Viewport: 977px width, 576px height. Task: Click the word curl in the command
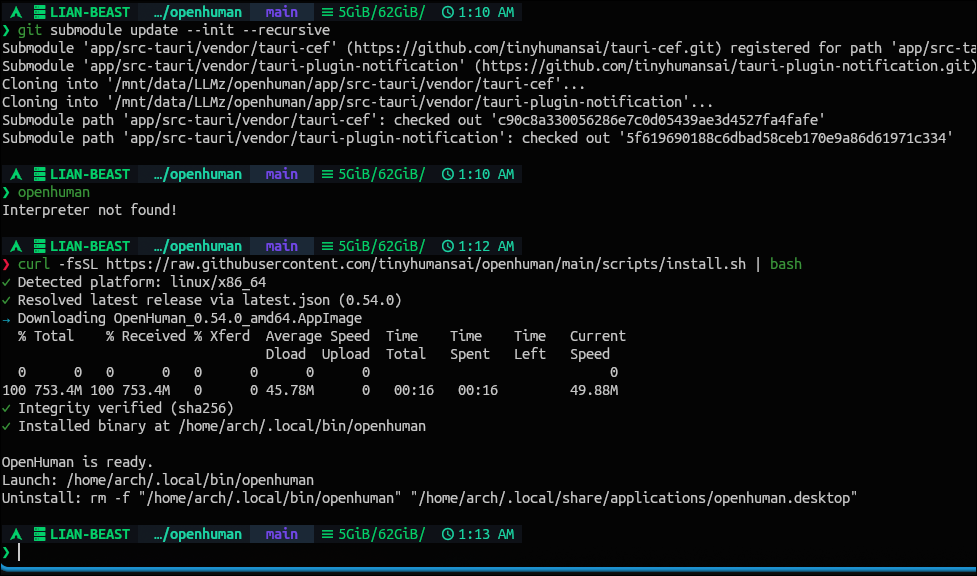tap(34, 264)
